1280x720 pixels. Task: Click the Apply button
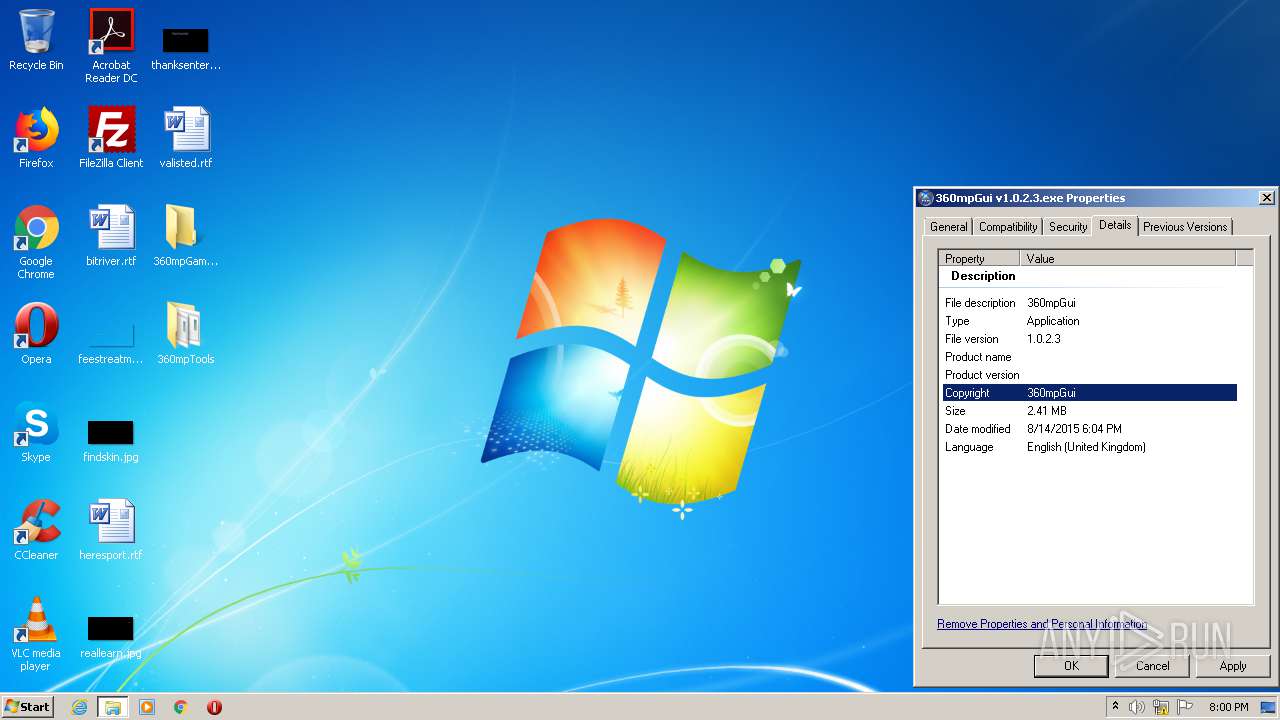[1233, 666]
